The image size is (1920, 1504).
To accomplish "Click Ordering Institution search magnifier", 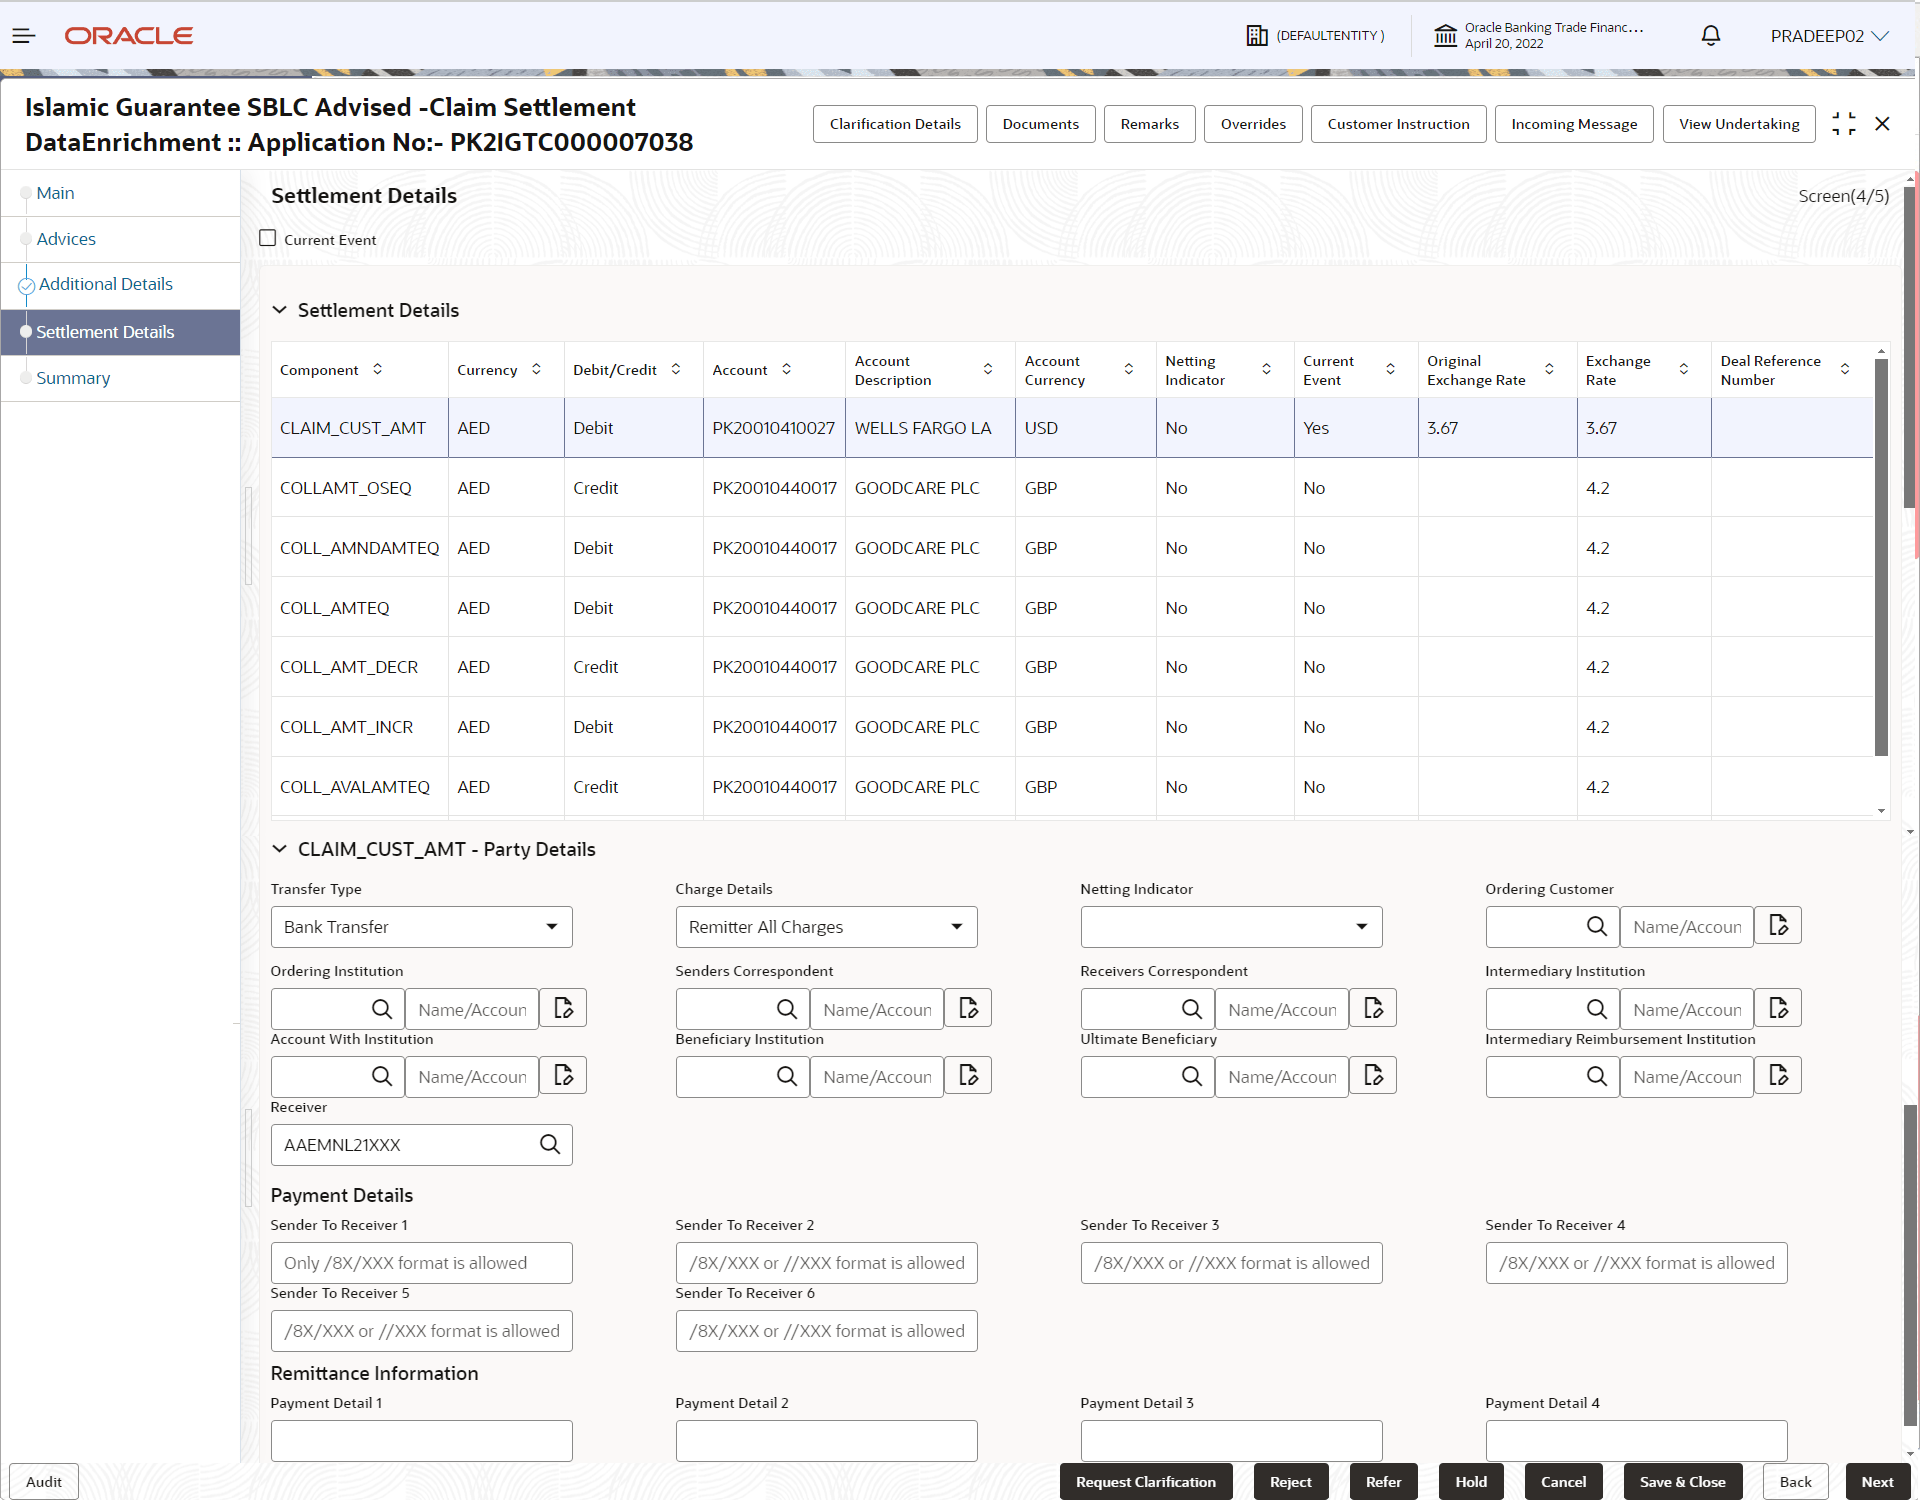I will [x=382, y=1009].
